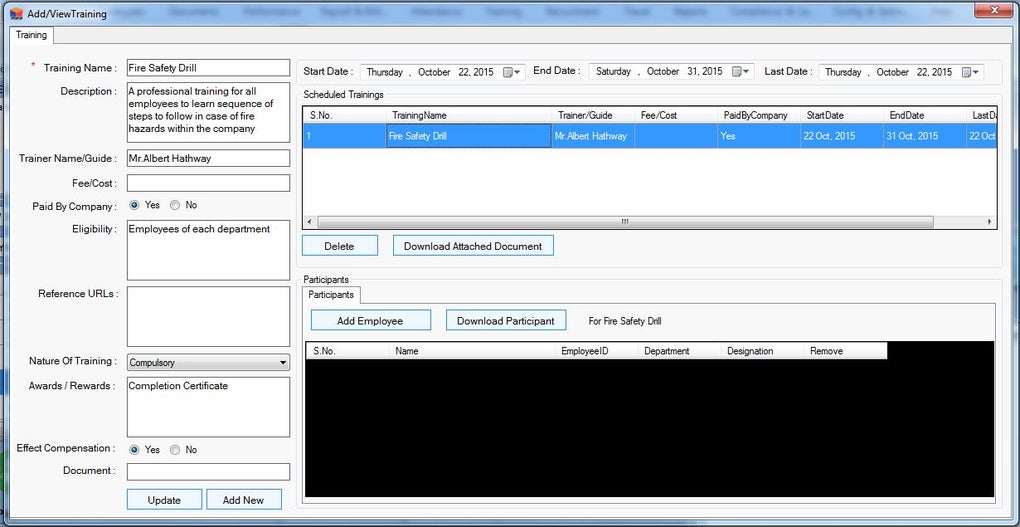Click Fee/Cost column header
1020x527 pixels.
[x=677, y=115]
